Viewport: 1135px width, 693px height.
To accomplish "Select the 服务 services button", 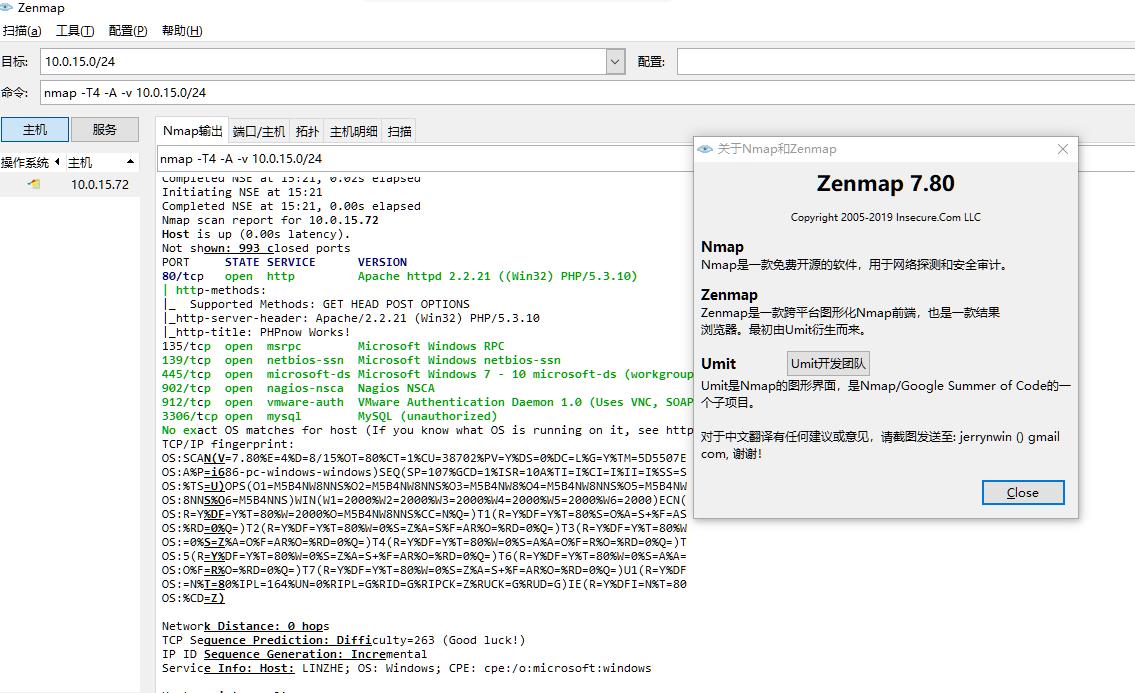I will (x=104, y=130).
